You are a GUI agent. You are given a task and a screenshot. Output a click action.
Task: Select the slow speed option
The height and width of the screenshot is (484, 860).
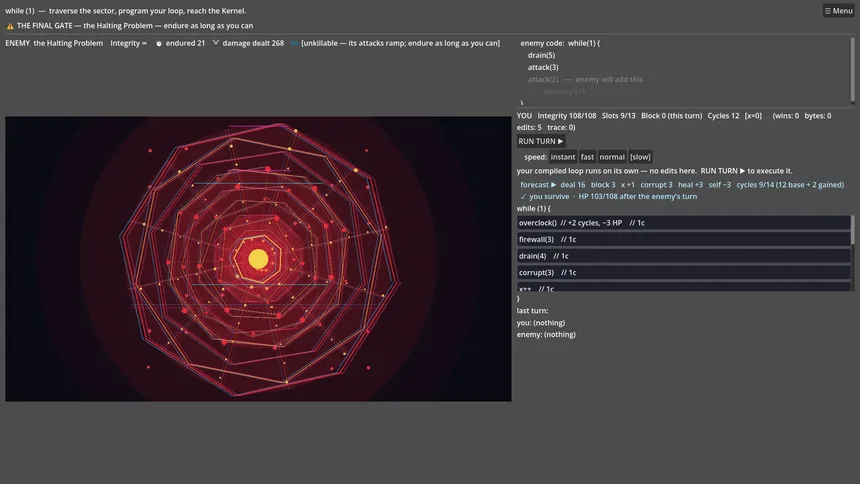point(640,157)
